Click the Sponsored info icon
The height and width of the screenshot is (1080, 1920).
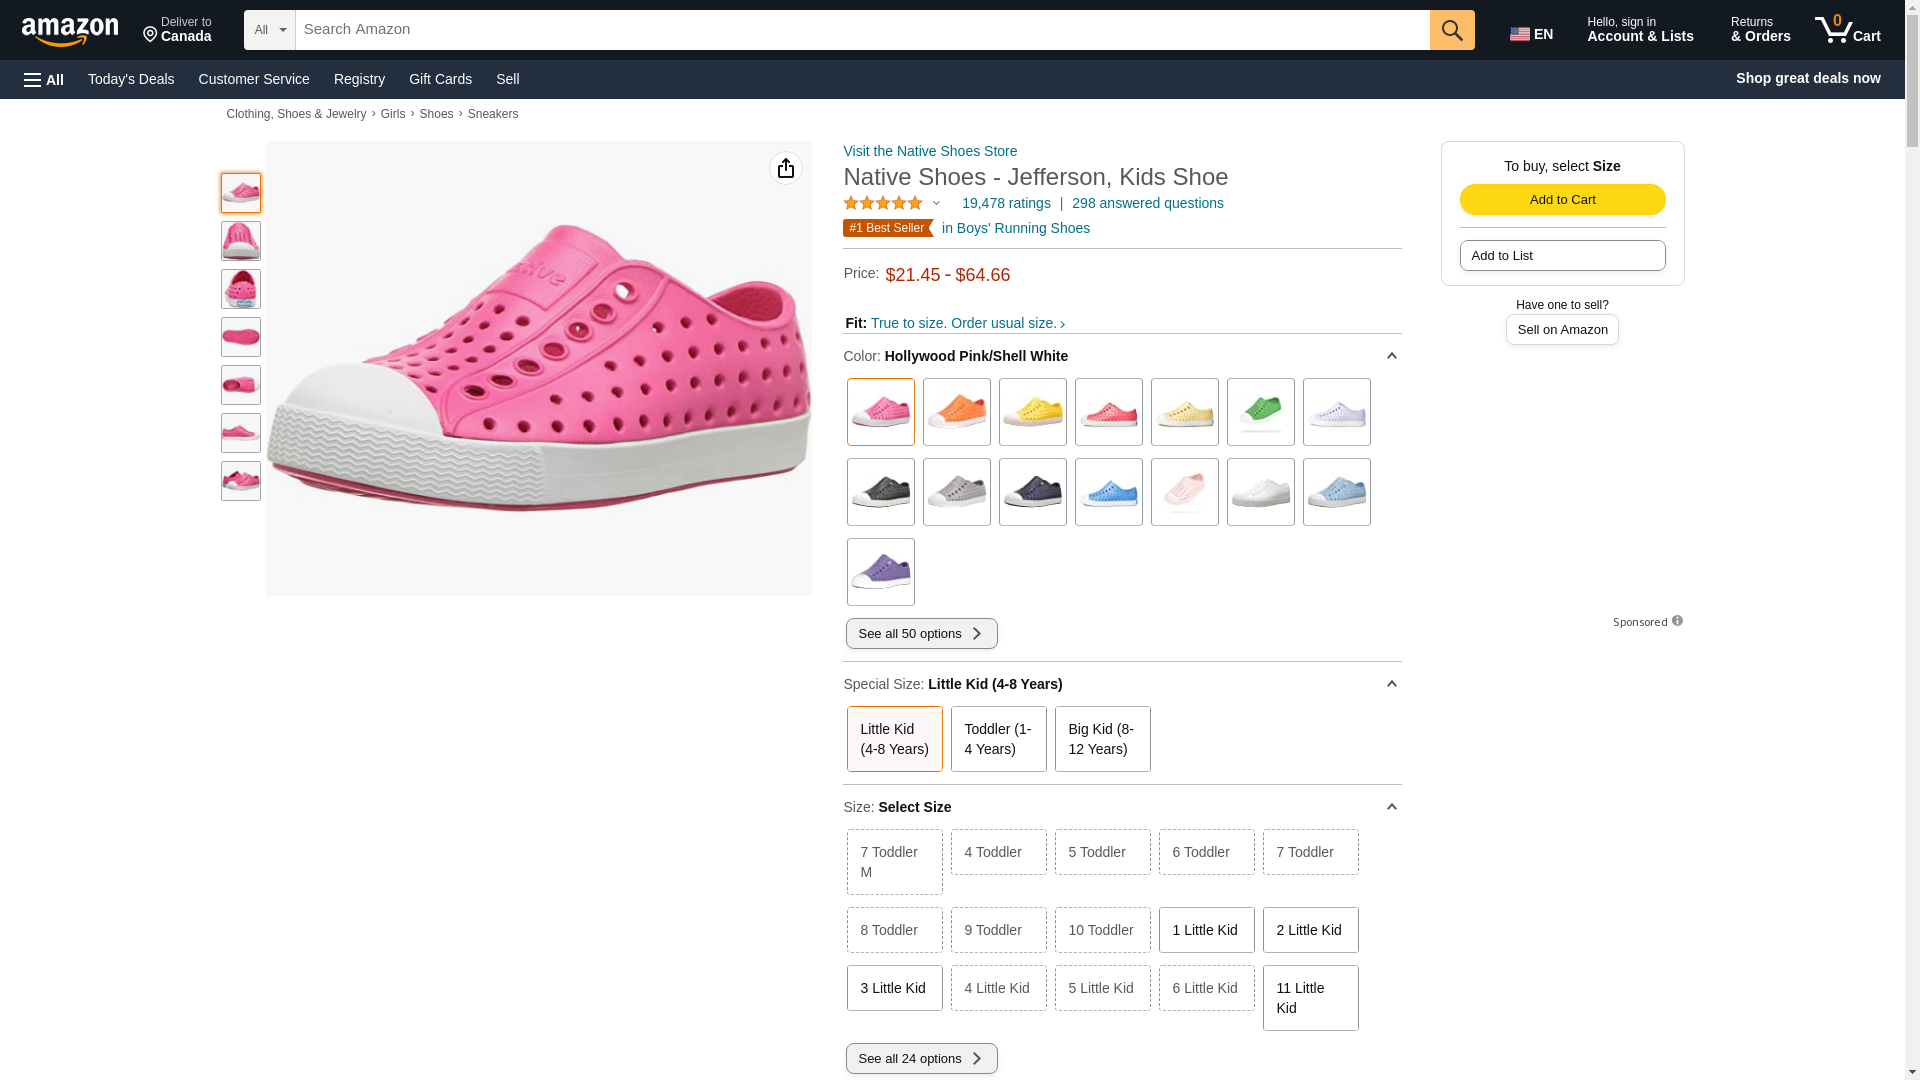[x=1677, y=621]
